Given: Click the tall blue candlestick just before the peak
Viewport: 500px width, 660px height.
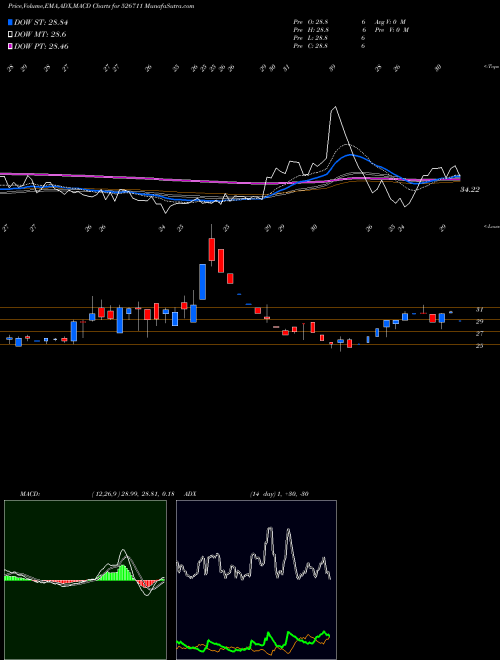Looking at the screenshot, I should click(x=202, y=282).
